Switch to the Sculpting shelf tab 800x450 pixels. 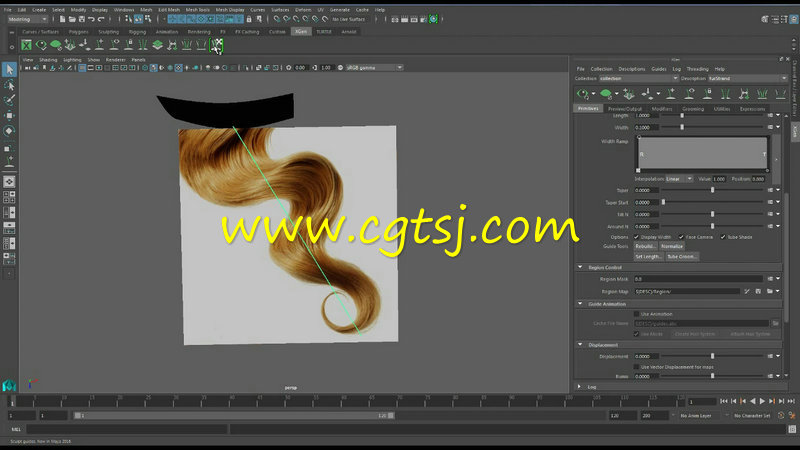coord(108,32)
